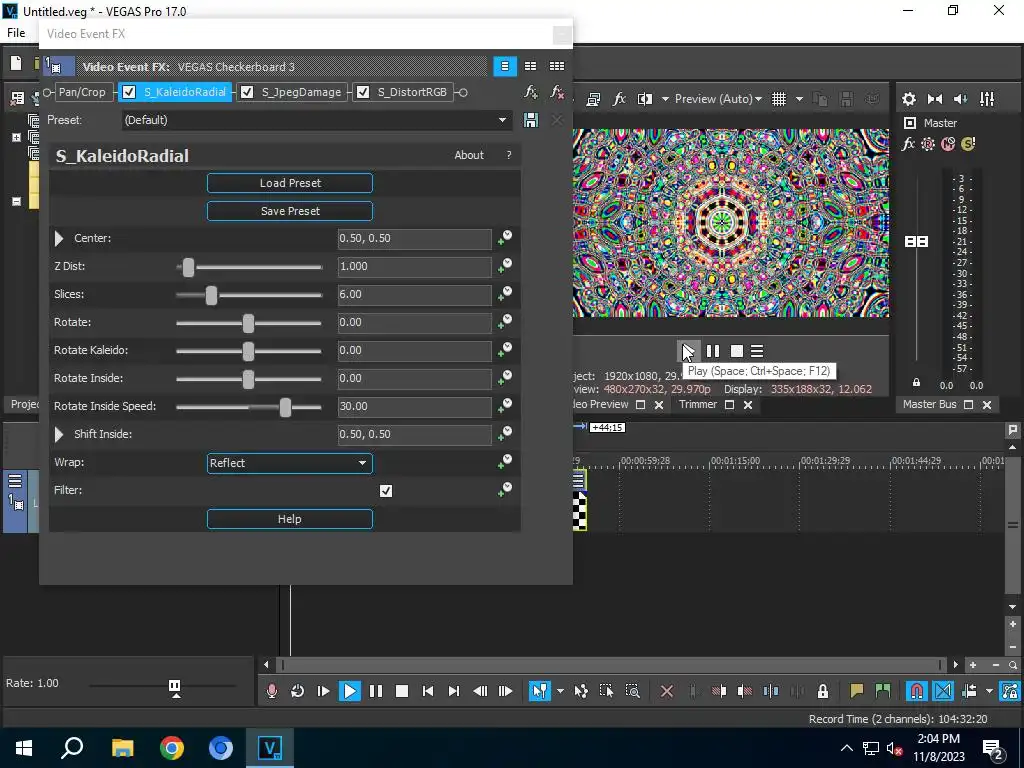Go to start of project

coord(428,691)
